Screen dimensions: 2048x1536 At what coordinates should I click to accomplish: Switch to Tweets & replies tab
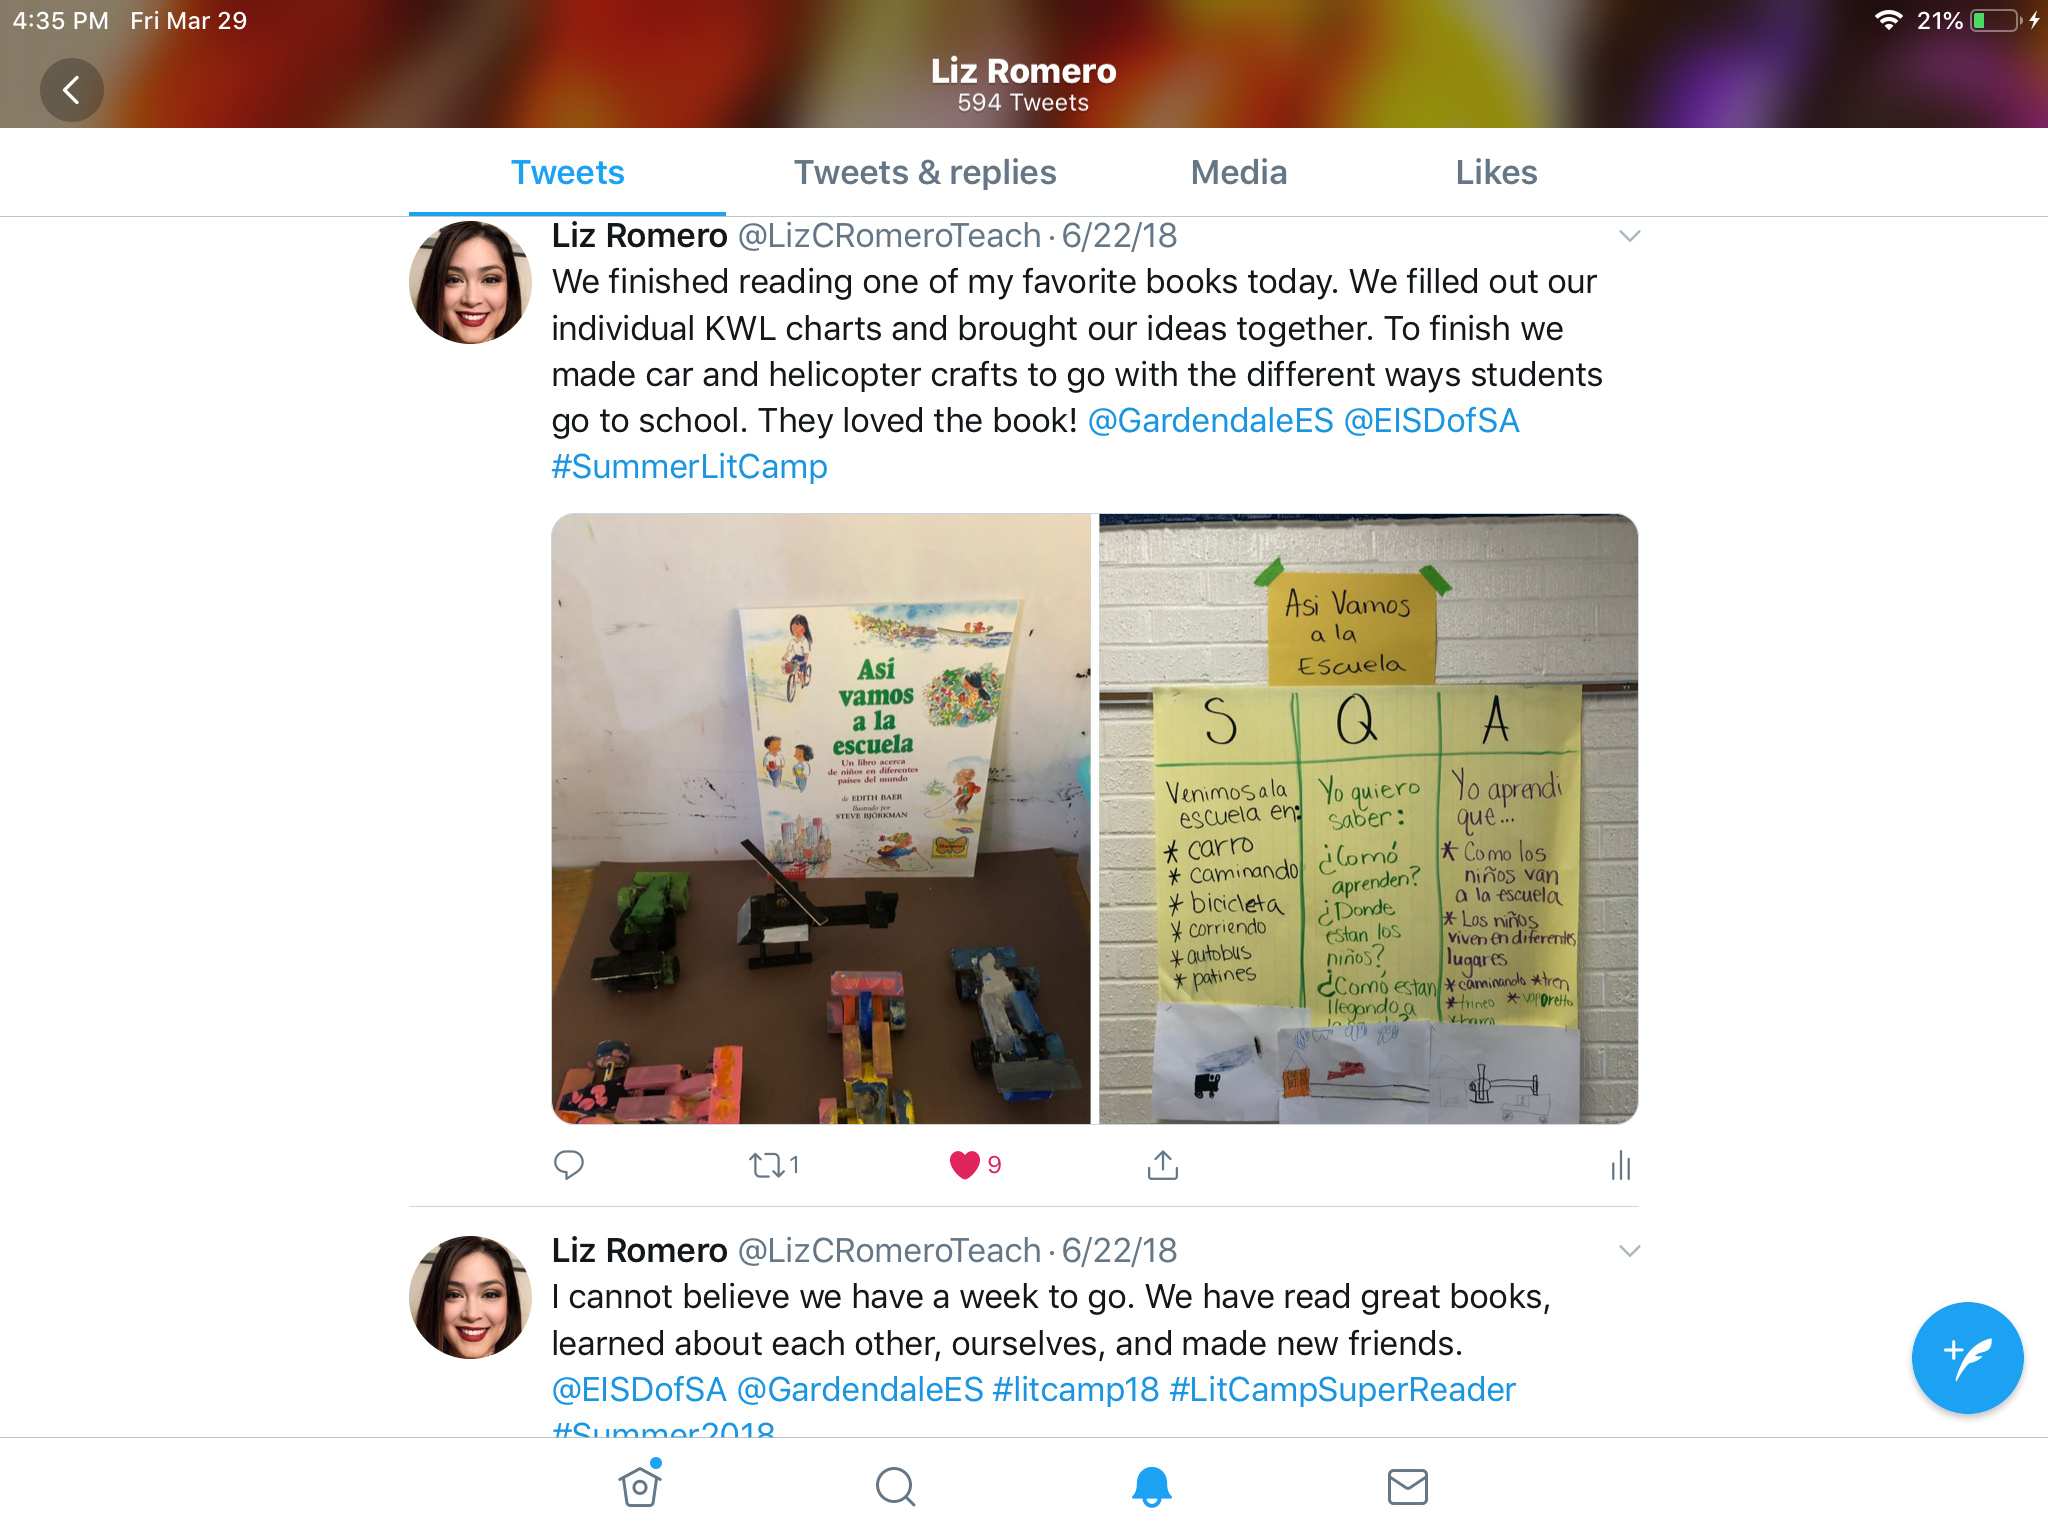[925, 173]
